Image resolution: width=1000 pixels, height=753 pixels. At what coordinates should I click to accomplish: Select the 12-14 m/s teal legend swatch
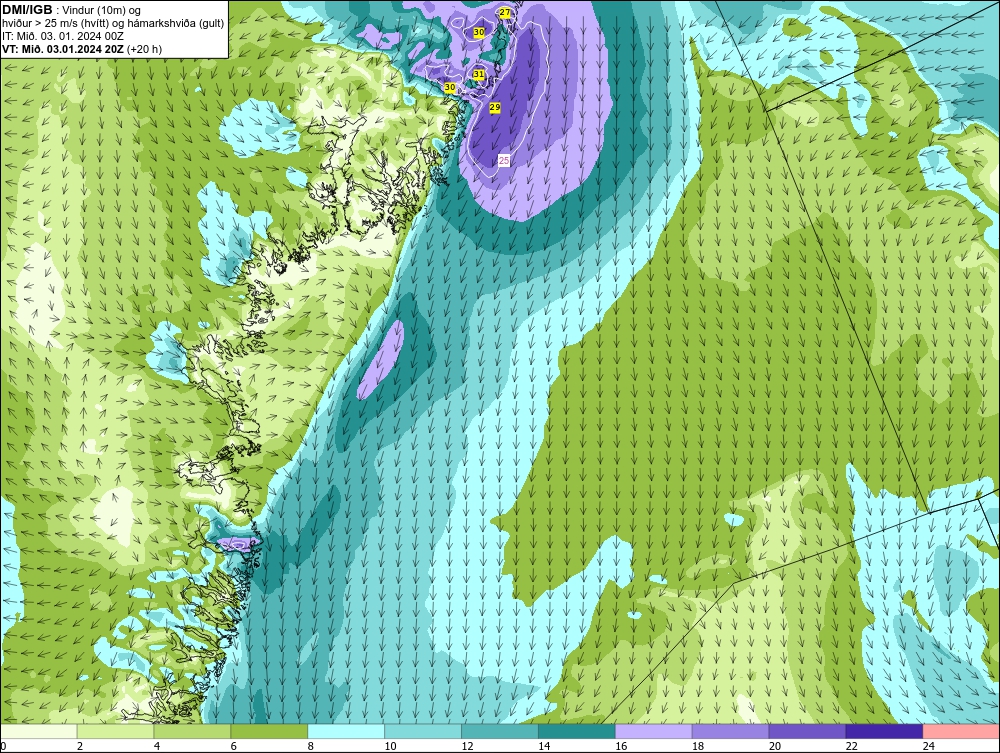click(x=499, y=731)
